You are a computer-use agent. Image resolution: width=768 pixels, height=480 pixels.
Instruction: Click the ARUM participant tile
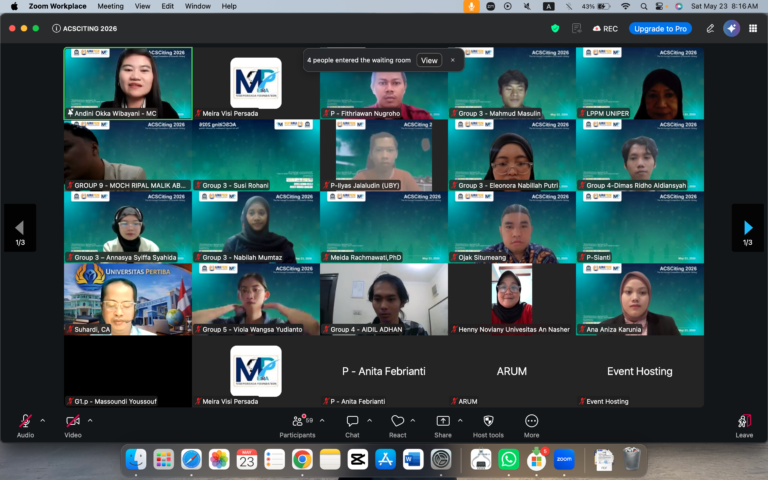512,371
